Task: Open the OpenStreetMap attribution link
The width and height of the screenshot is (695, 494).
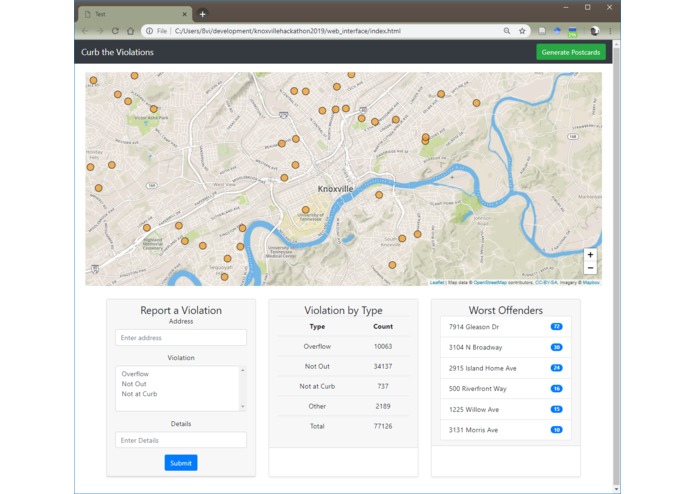Action: 490,282
